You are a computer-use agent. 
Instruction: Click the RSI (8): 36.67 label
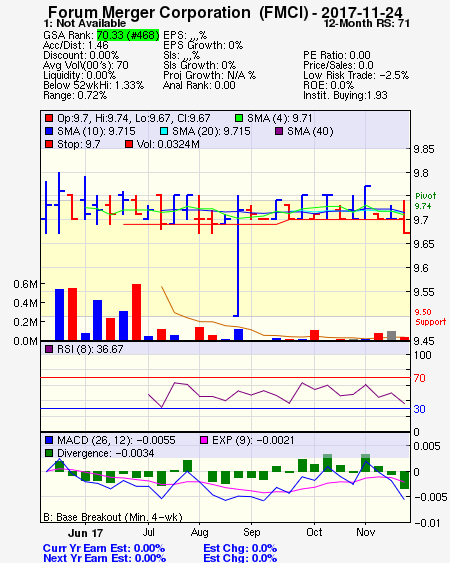coord(90,349)
